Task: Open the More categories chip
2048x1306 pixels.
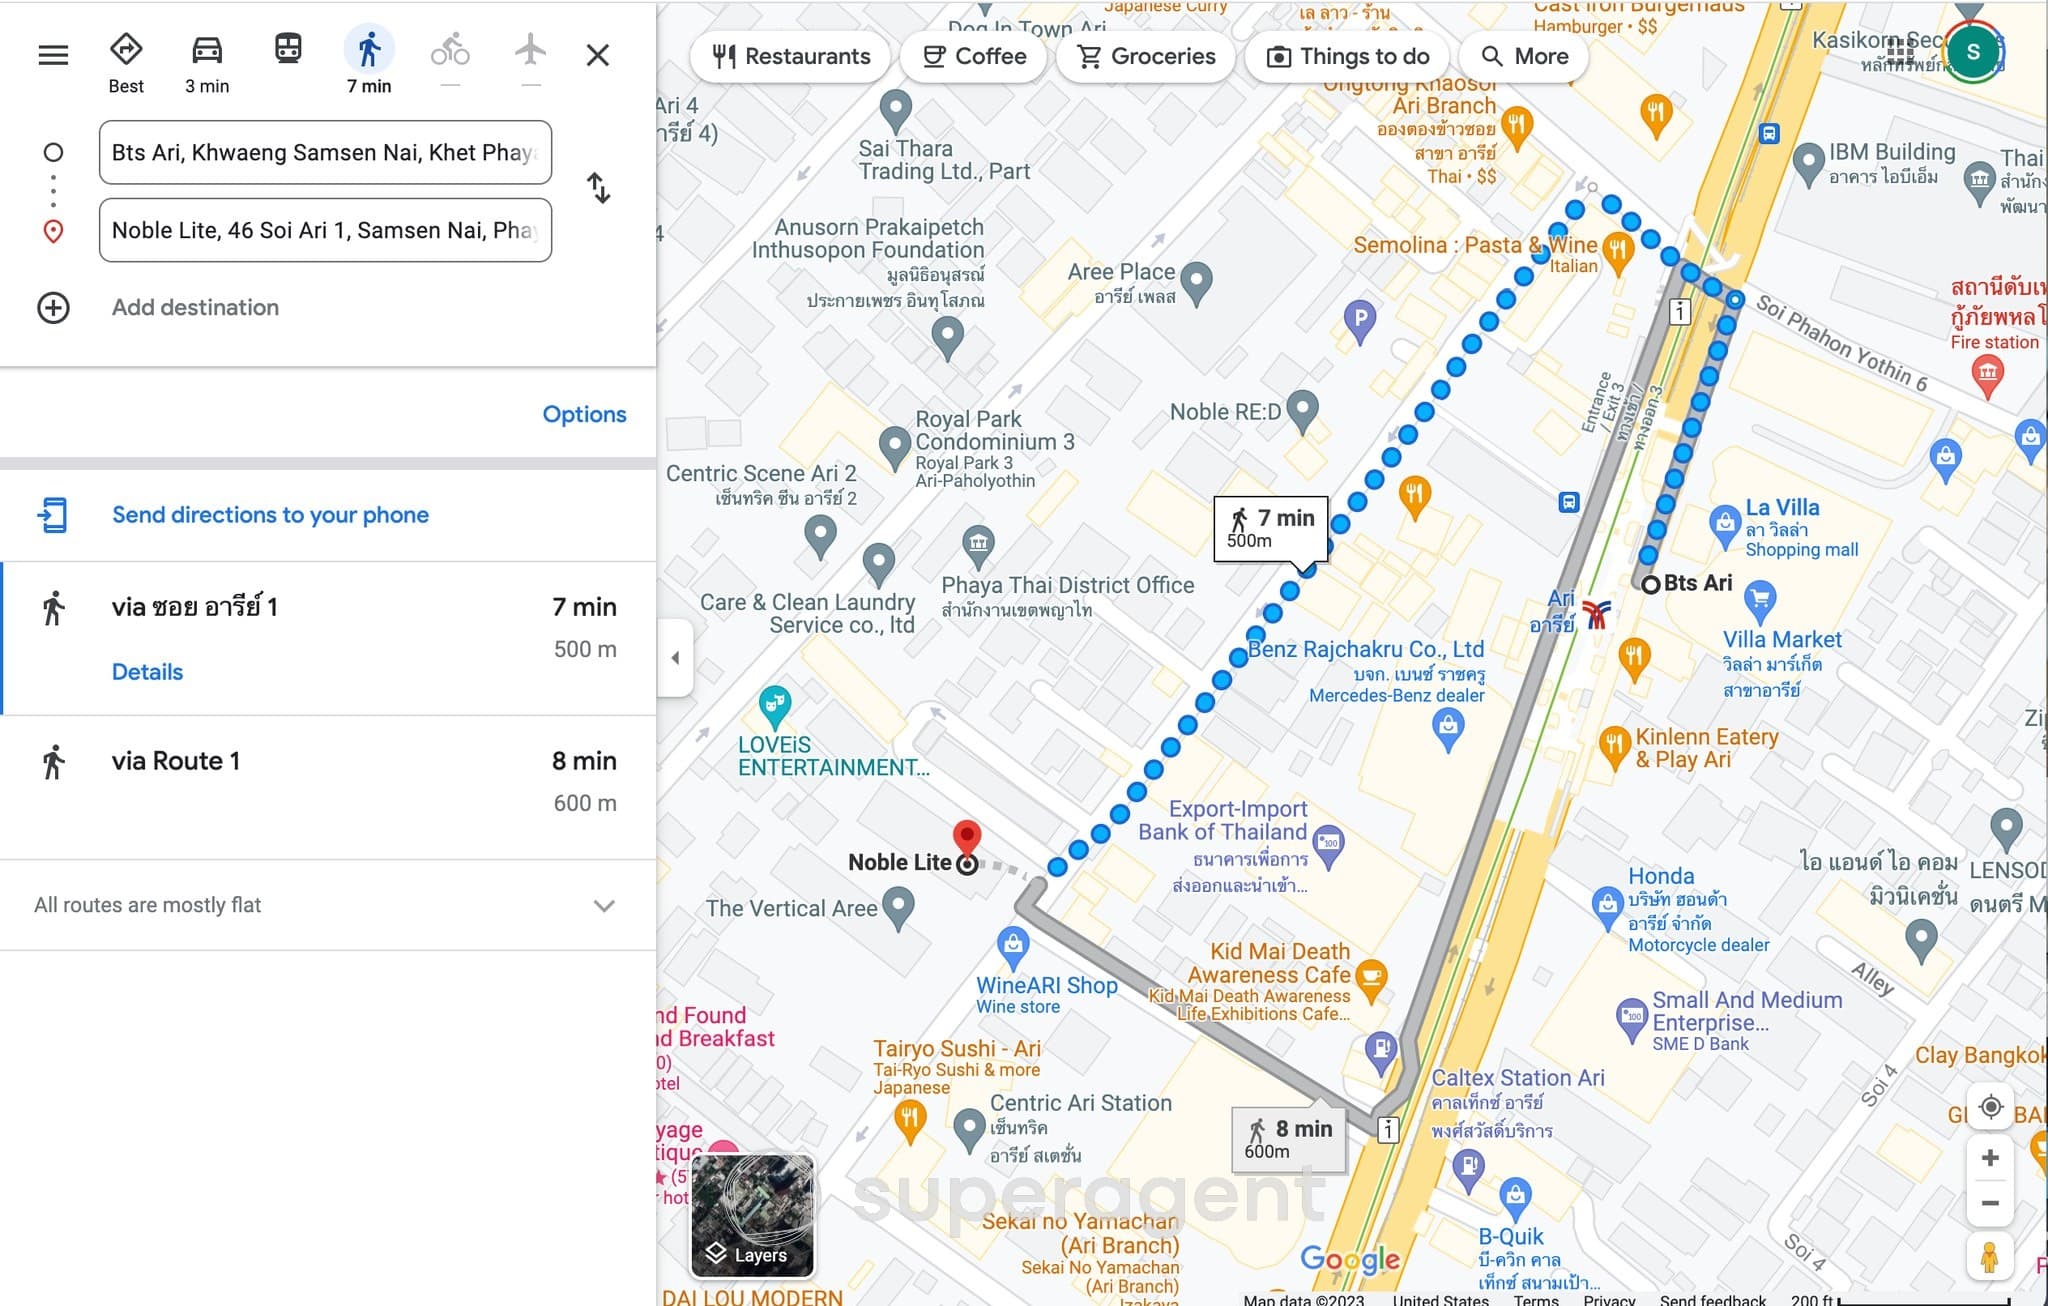Action: [1524, 56]
